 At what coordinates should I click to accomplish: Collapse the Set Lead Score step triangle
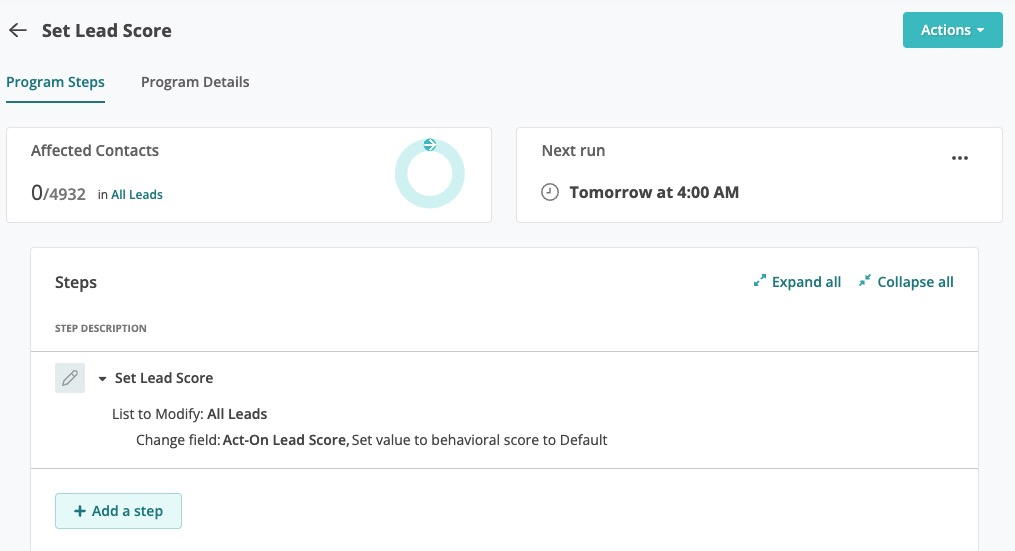pos(102,379)
